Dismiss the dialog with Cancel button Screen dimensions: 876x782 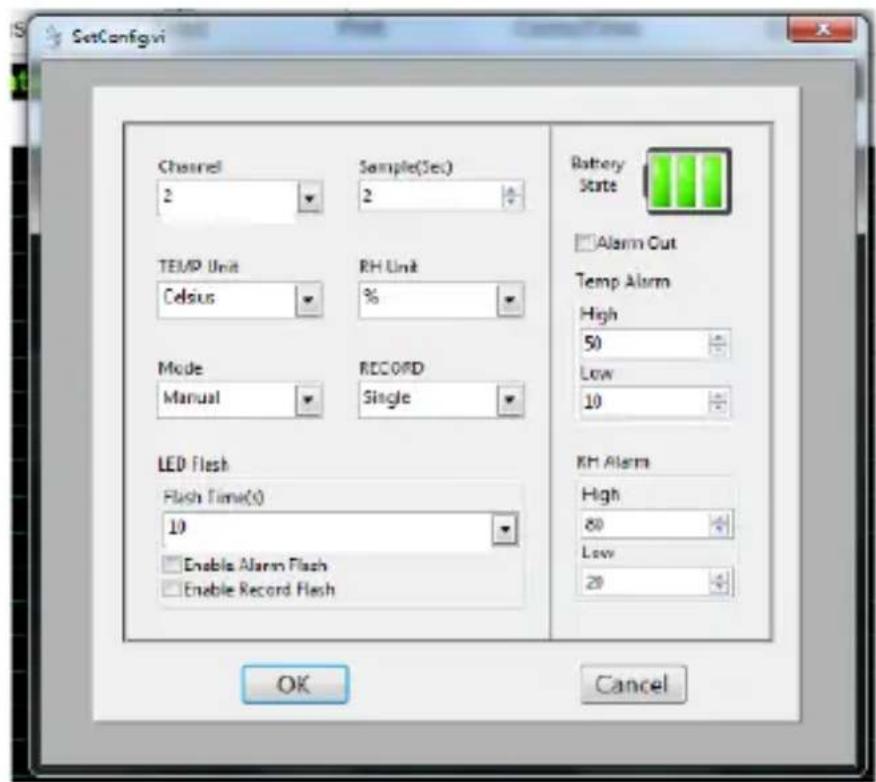point(633,684)
